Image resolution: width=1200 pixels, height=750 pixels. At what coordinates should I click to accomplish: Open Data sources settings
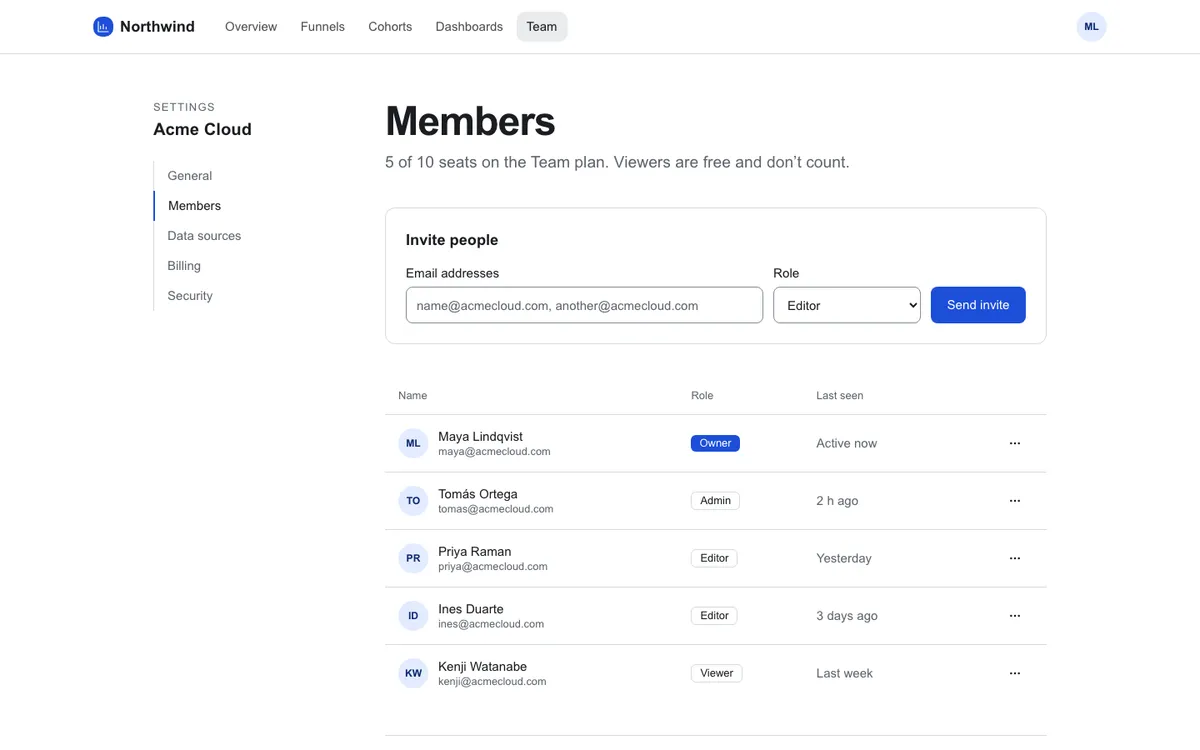pos(204,236)
